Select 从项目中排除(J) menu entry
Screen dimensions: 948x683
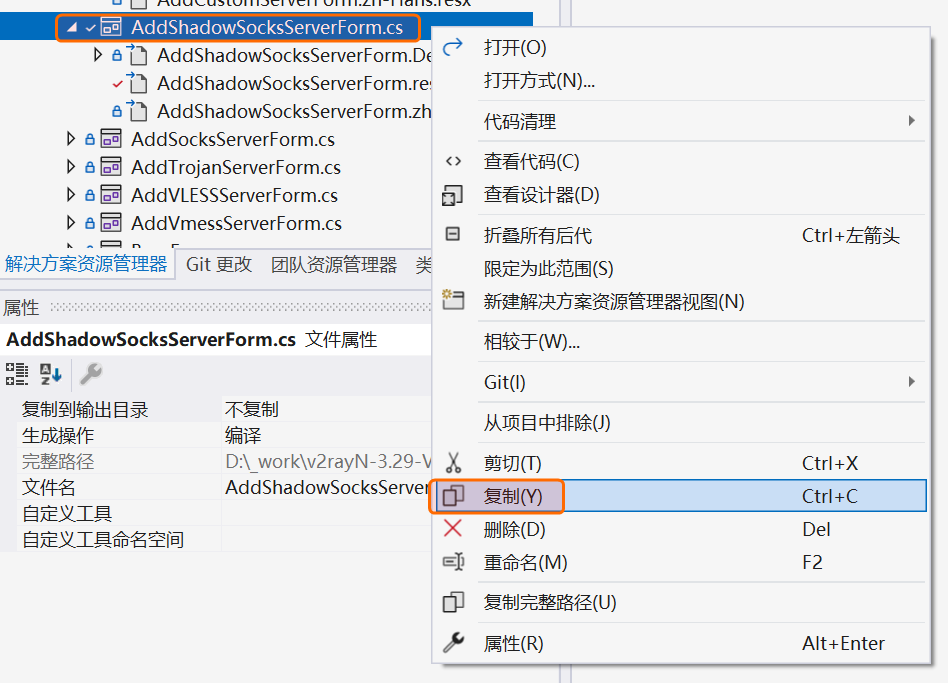tap(546, 423)
